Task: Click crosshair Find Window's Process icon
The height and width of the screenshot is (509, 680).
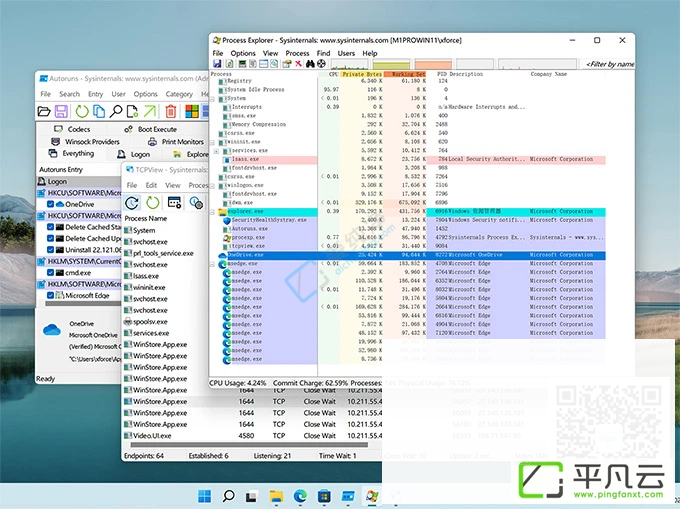Action: click(321, 64)
